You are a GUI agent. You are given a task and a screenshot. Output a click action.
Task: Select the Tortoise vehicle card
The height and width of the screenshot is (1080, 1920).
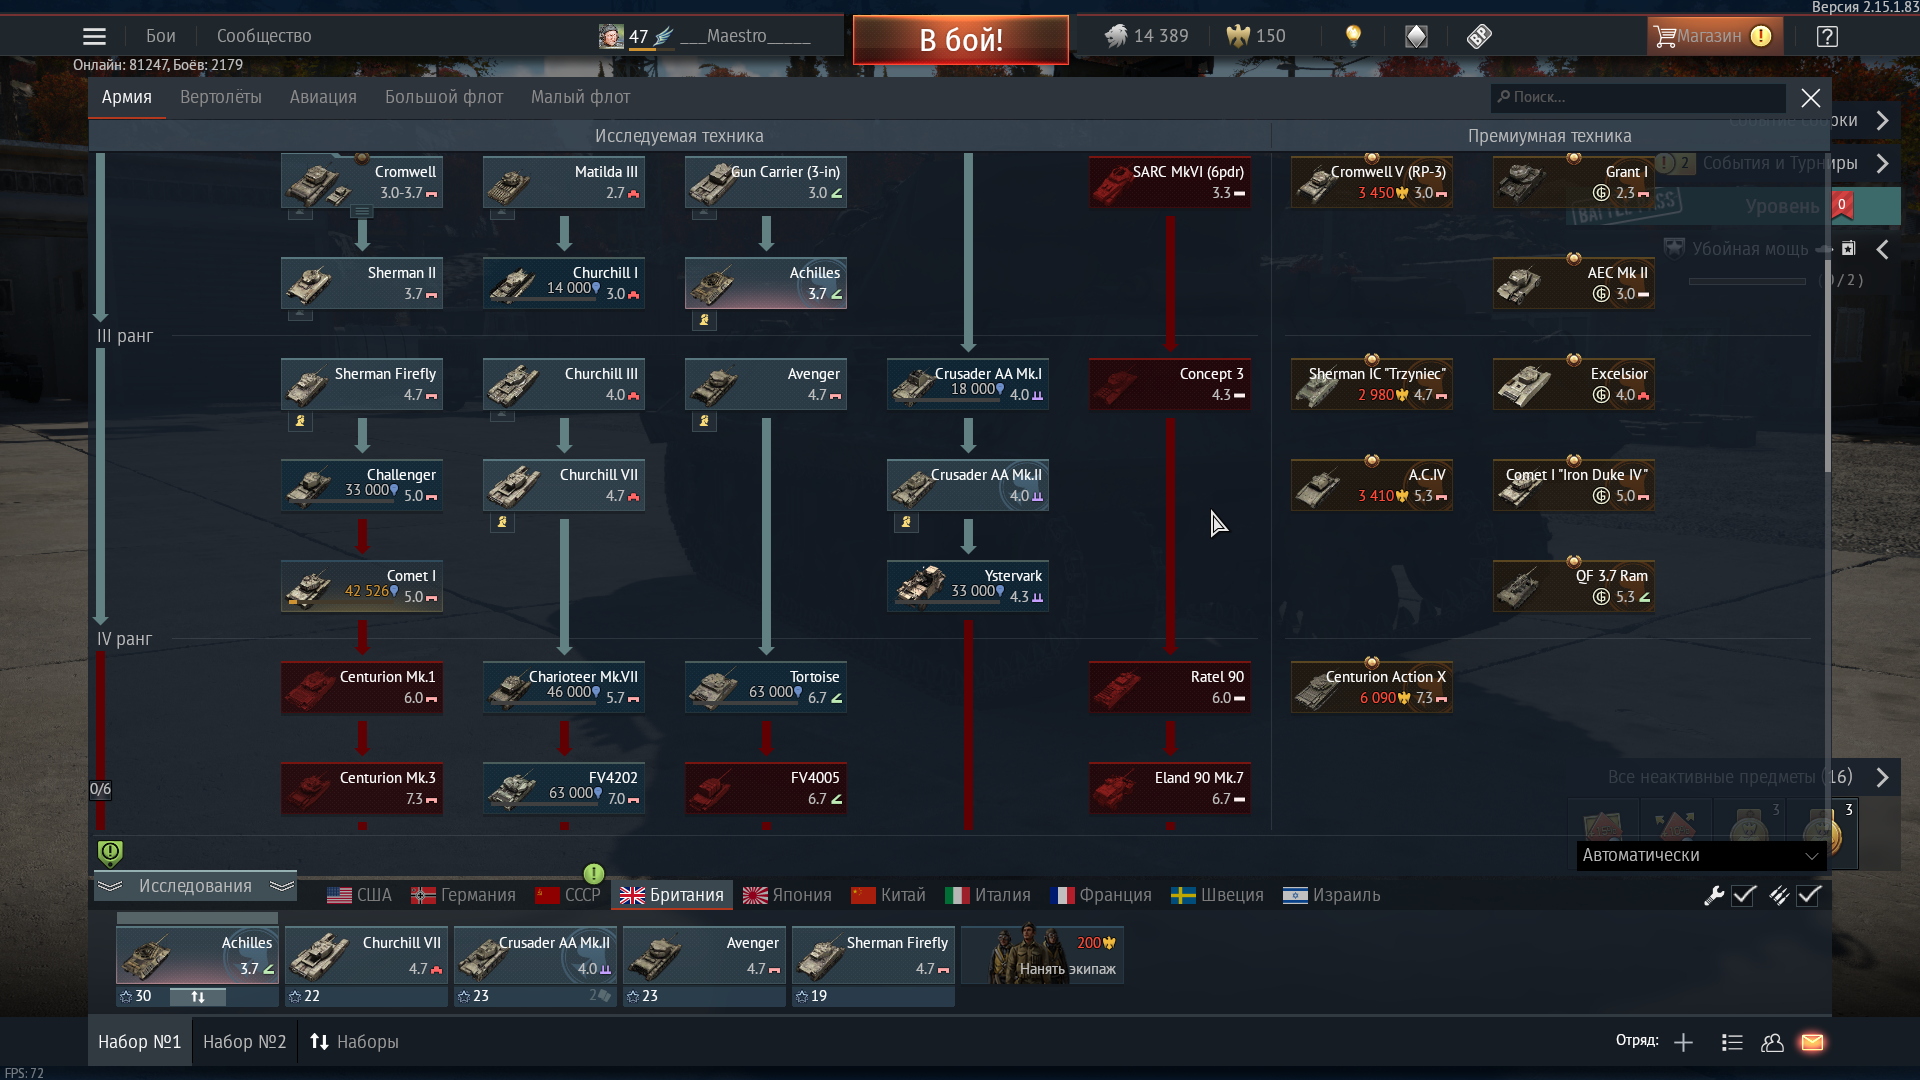point(766,687)
